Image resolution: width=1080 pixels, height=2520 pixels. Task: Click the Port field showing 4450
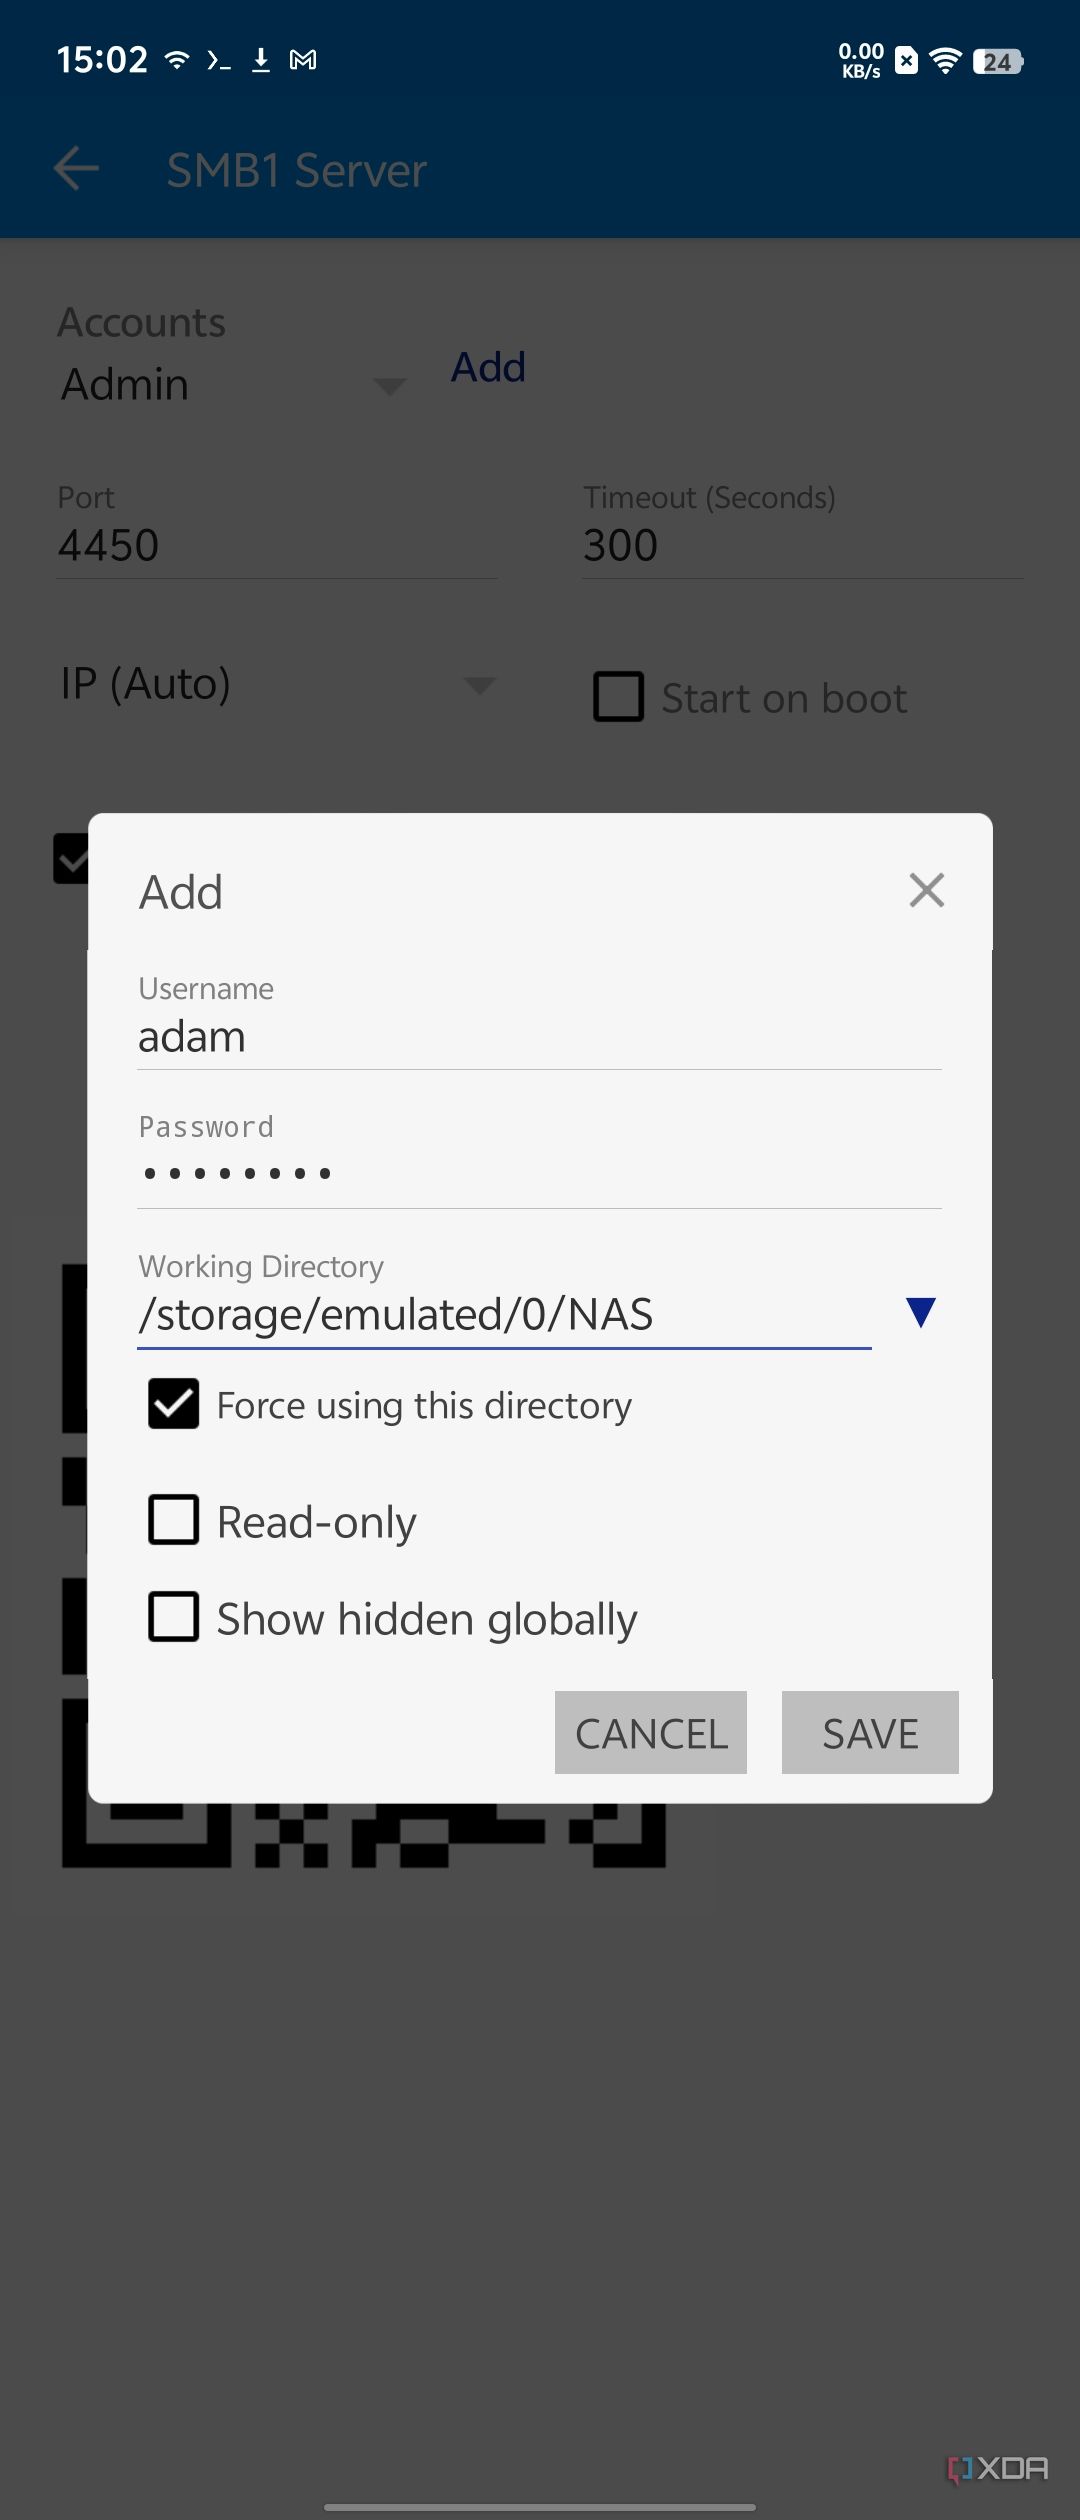click(277, 546)
